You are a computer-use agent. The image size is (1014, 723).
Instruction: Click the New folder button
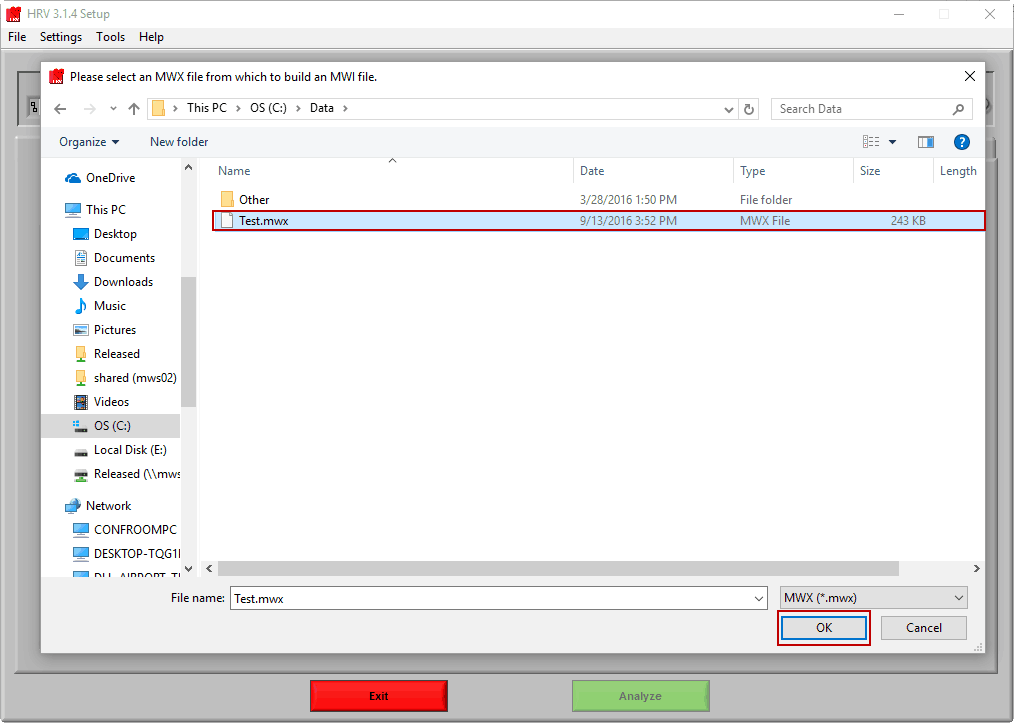coord(179,142)
